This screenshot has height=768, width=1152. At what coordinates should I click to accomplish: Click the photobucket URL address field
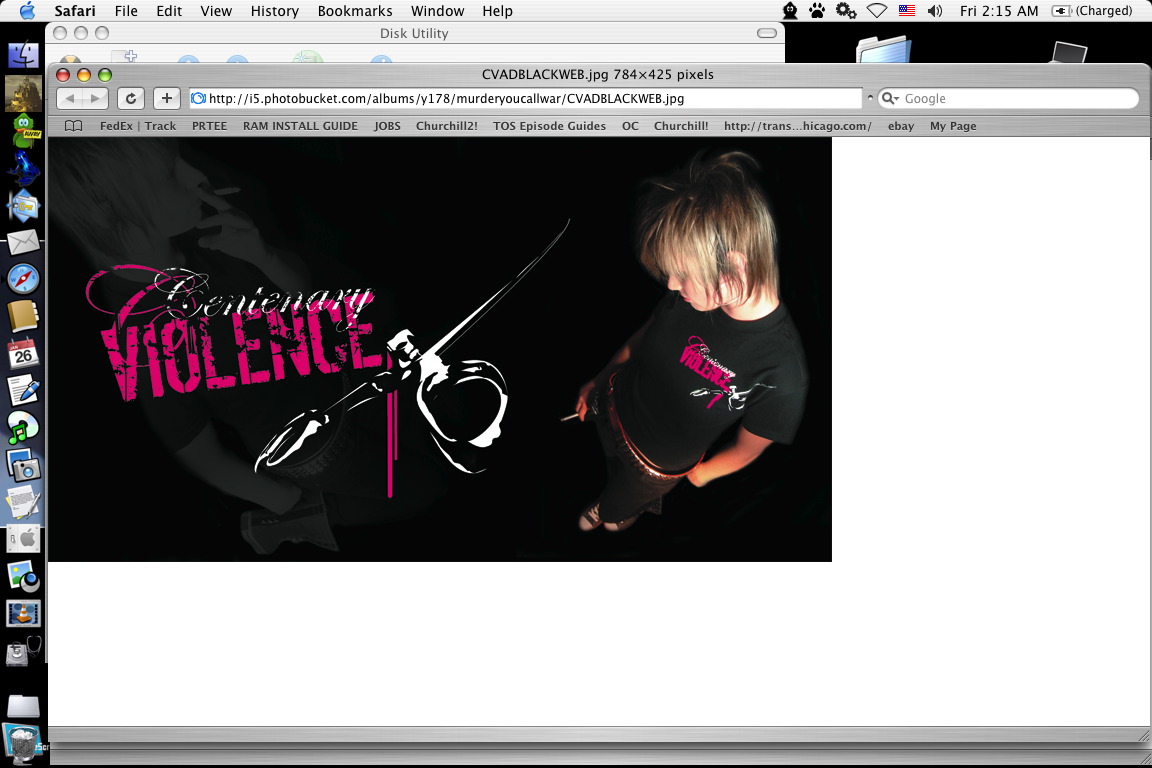tap(526, 98)
